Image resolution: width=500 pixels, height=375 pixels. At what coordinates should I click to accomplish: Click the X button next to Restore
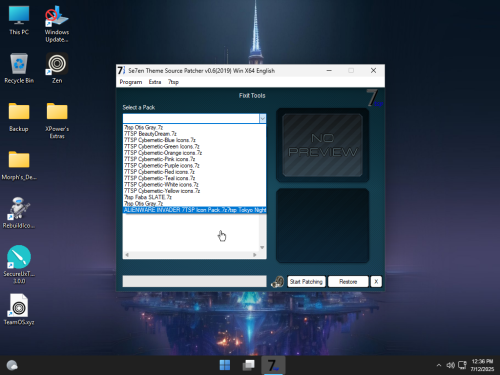point(376,282)
